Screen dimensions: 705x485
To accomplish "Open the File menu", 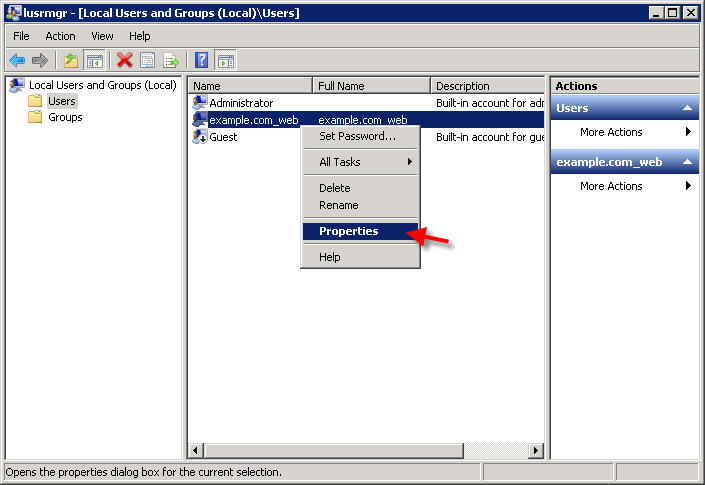I will click(x=21, y=36).
